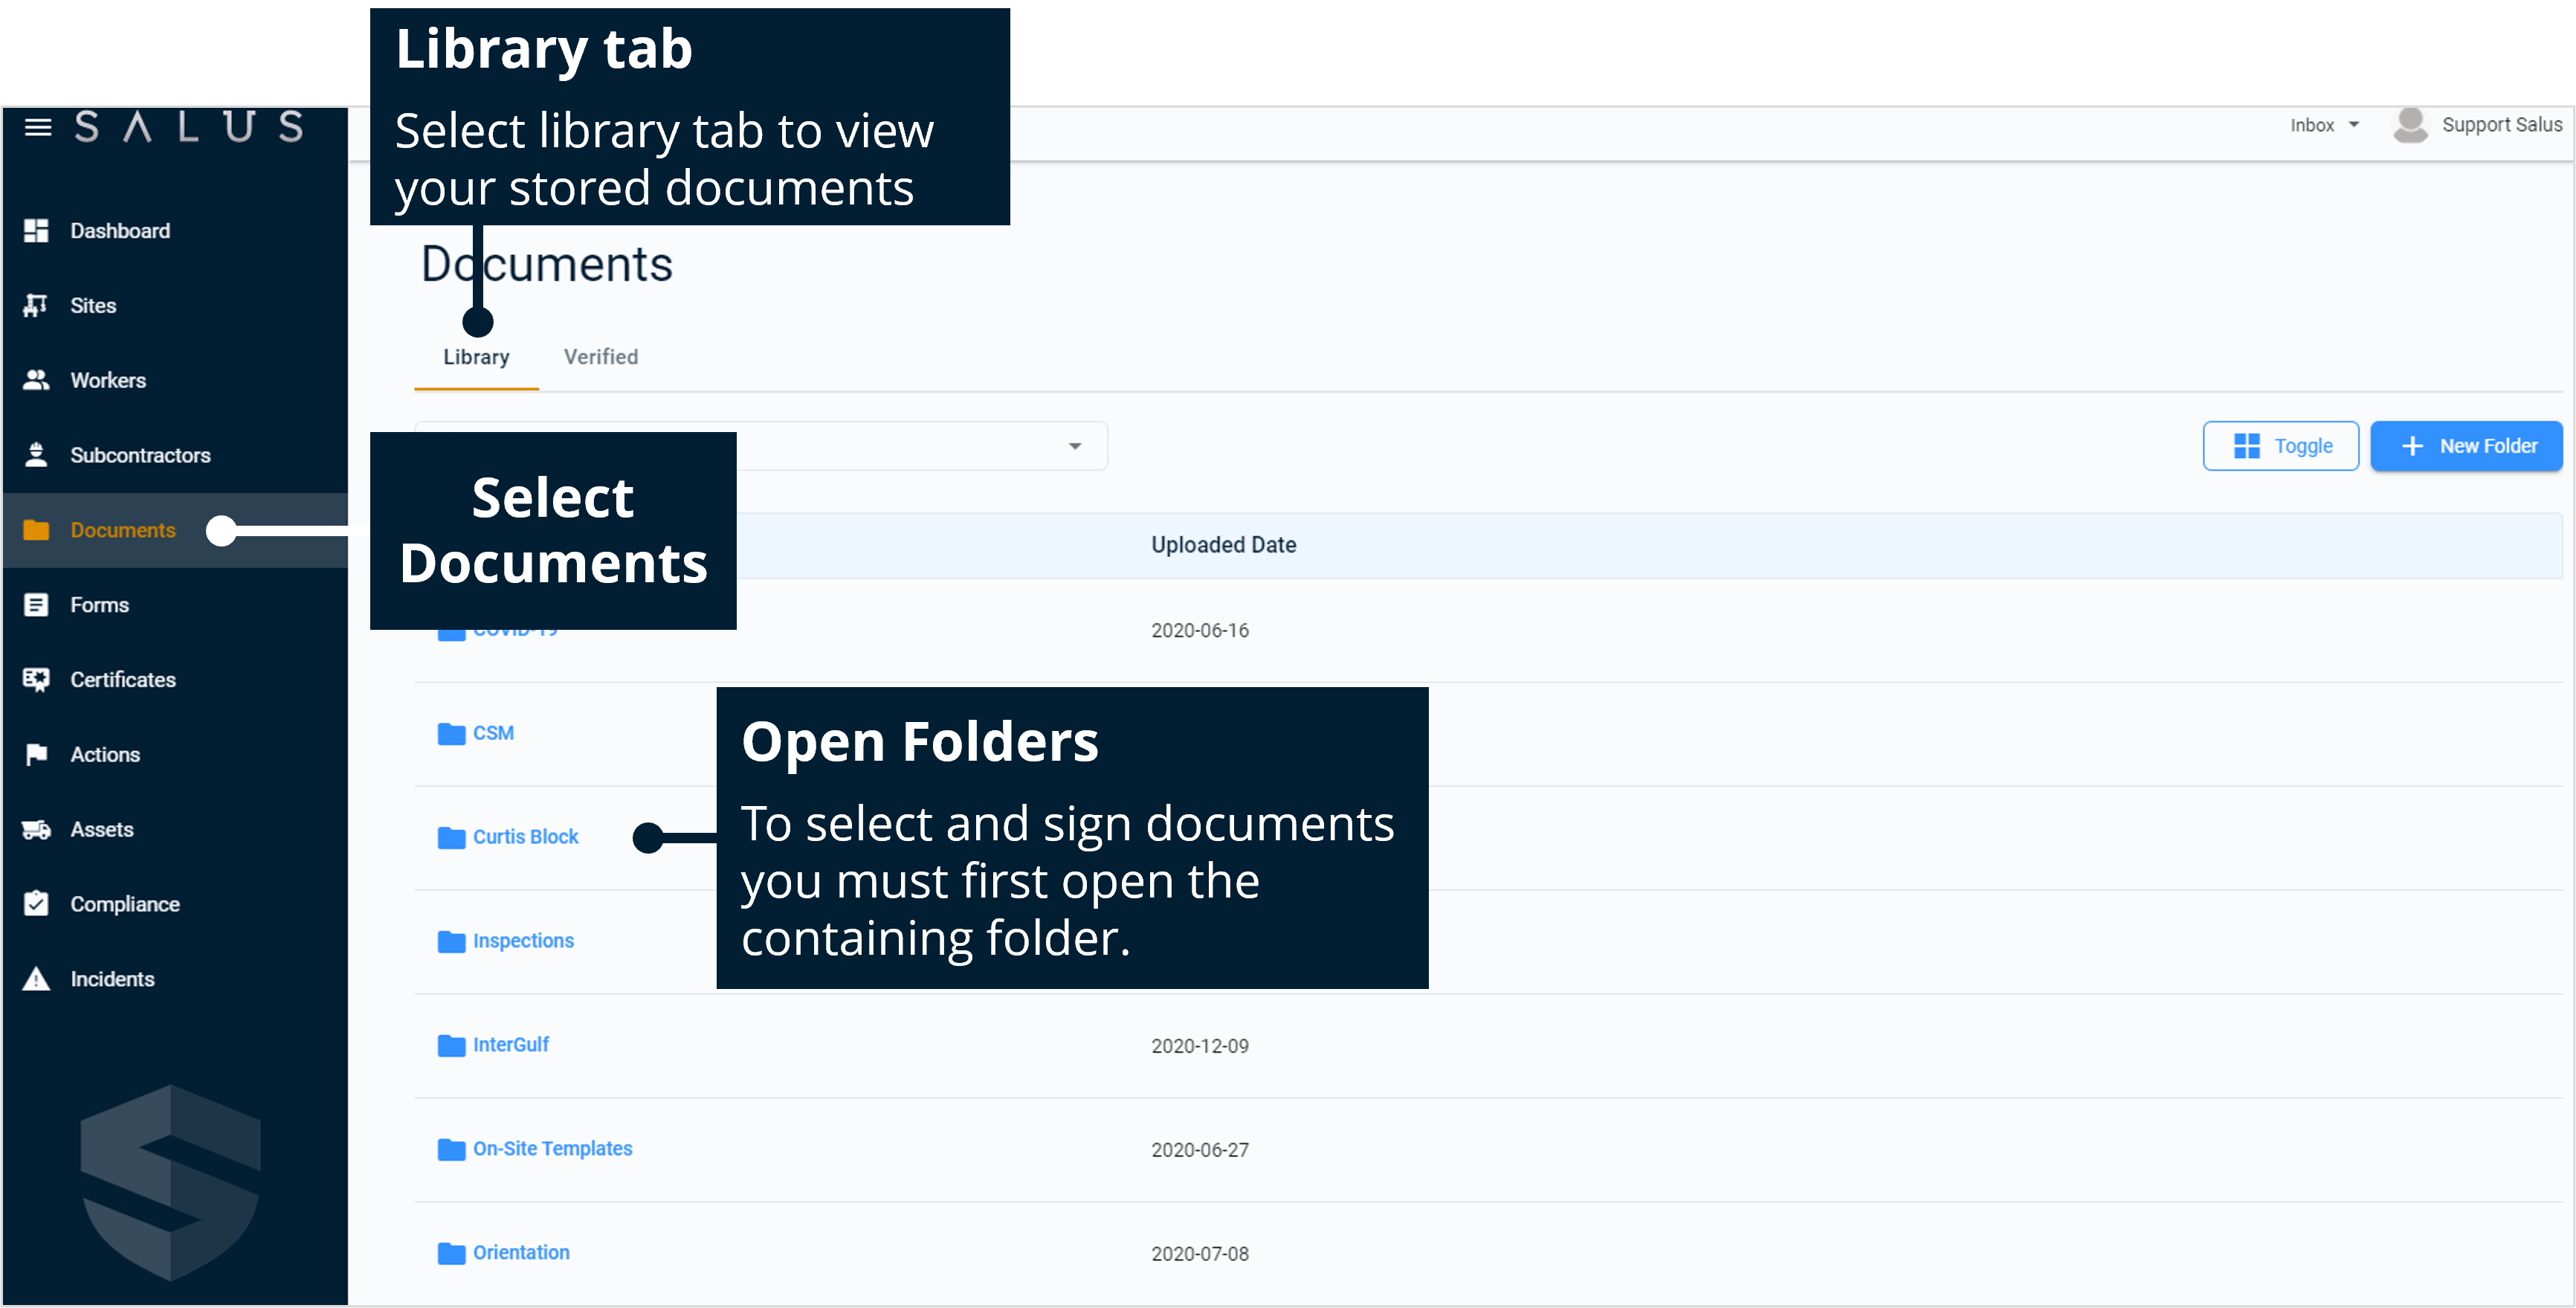This screenshot has width=2576, height=1308.
Task: Open the folder filter dropdown arrow
Action: (1075, 446)
